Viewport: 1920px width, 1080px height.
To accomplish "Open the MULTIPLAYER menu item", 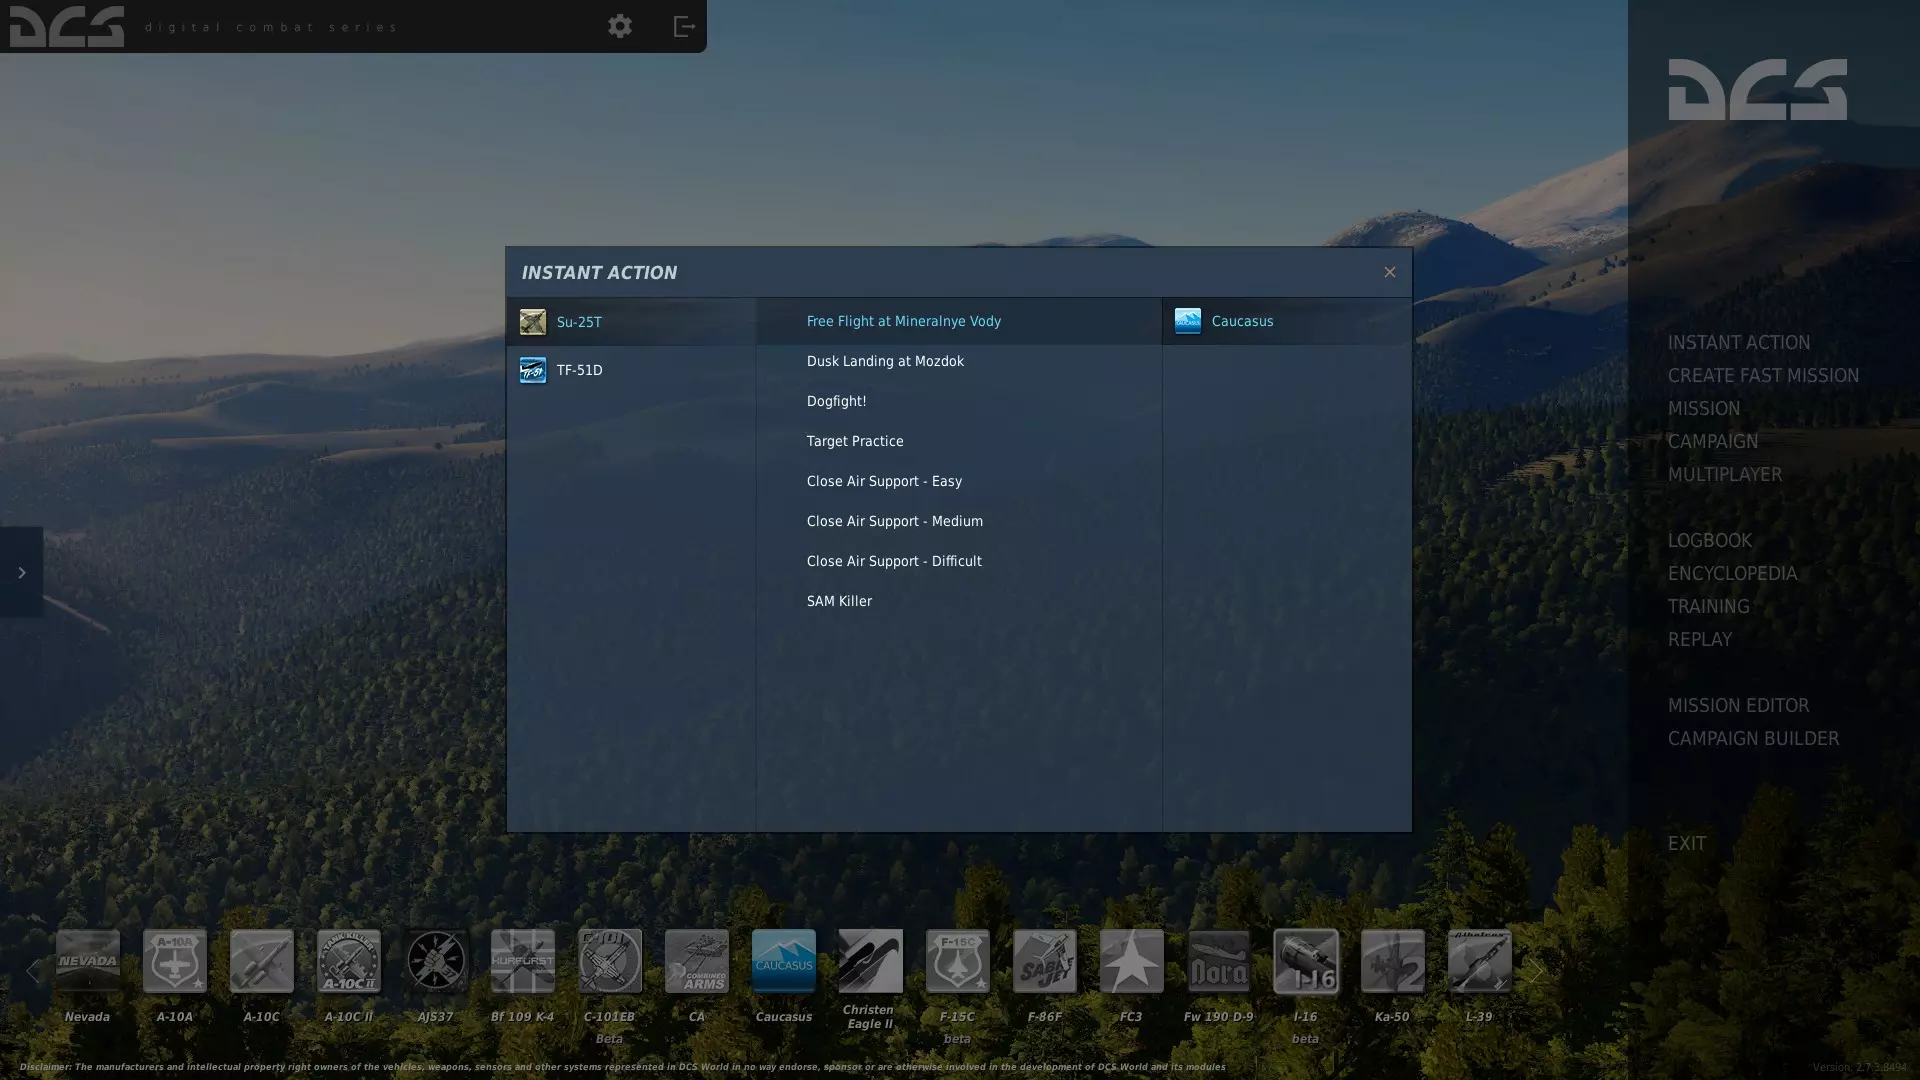I will point(1724,474).
